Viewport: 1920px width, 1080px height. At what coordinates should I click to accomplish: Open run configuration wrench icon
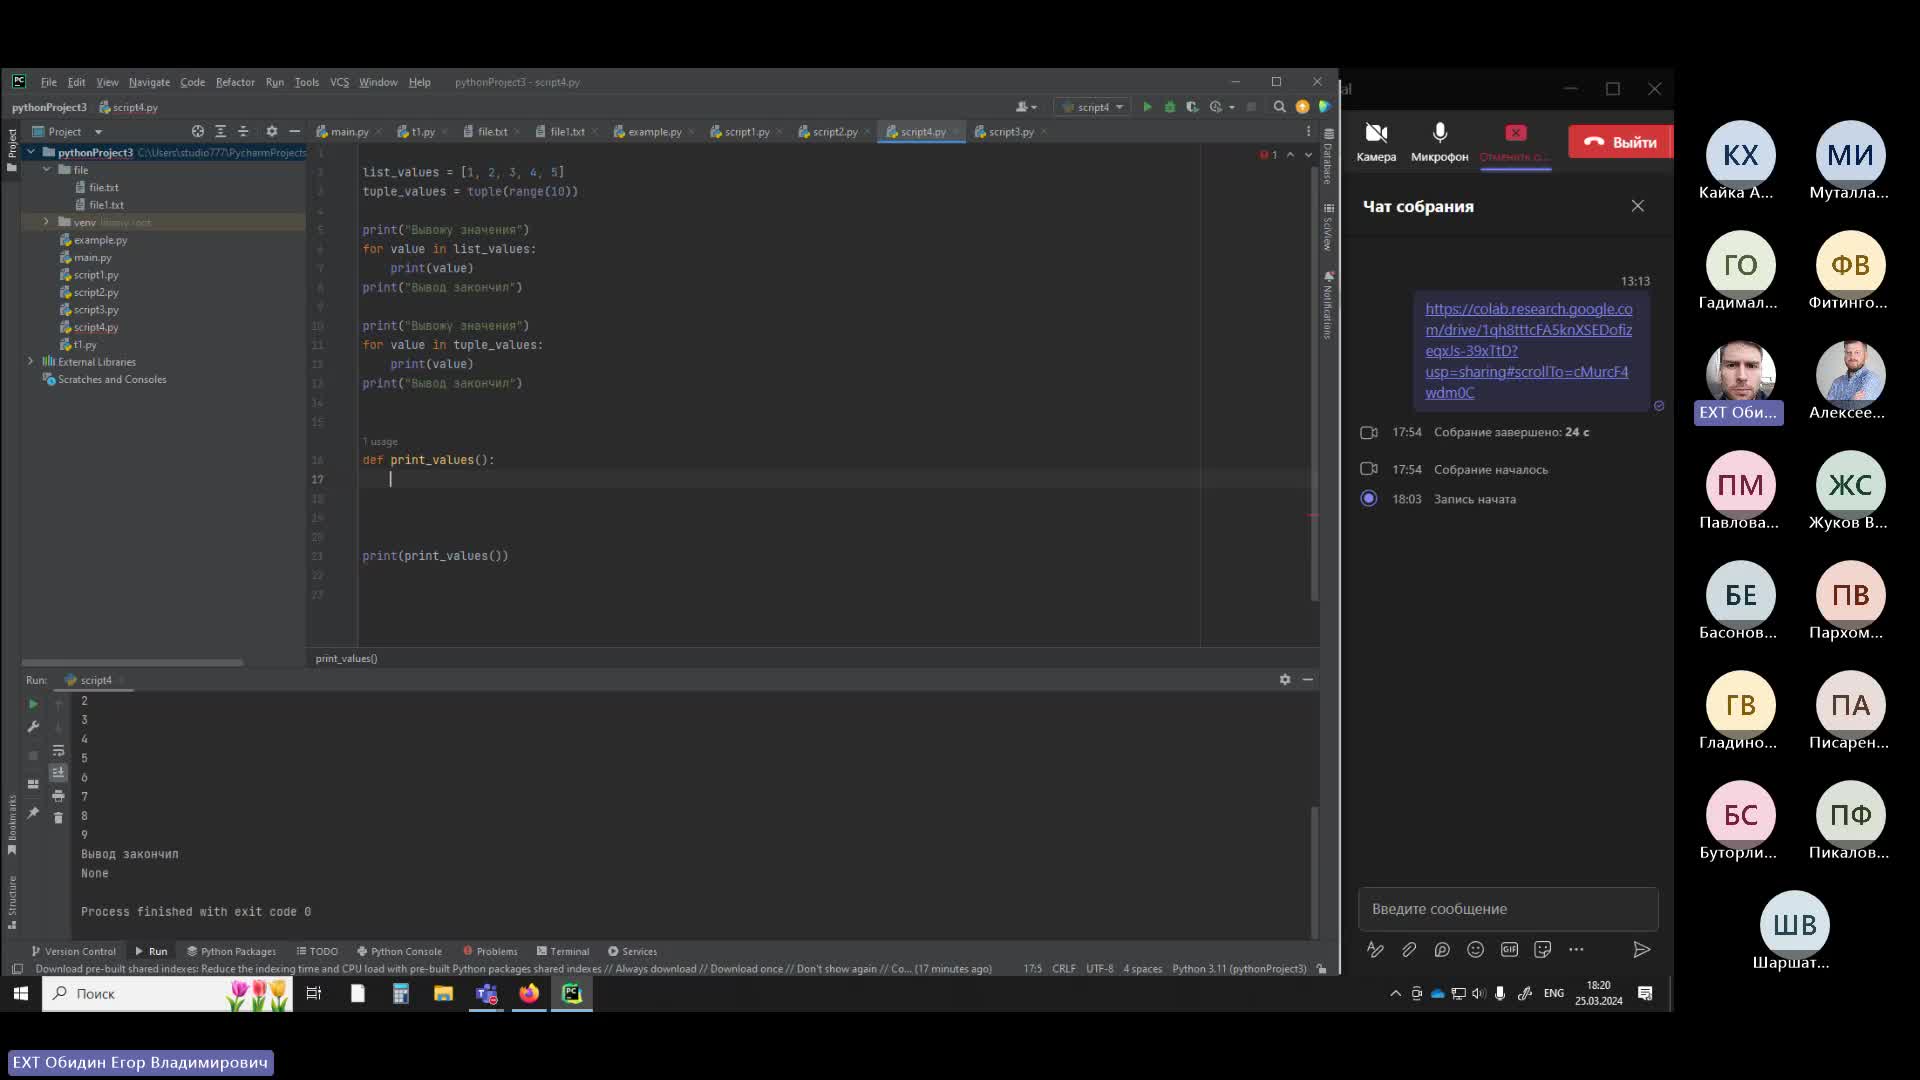[33, 727]
